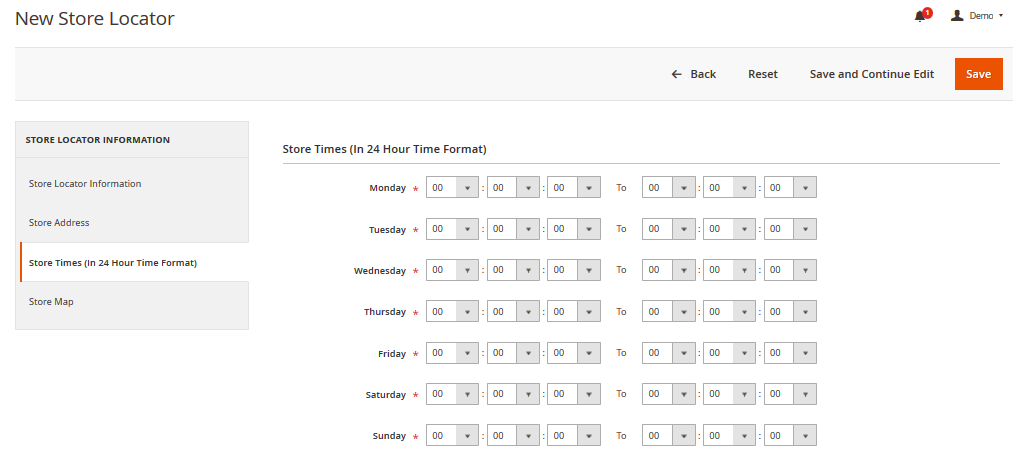
Task: Go to the Store Map tab
Action: click(51, 302)
